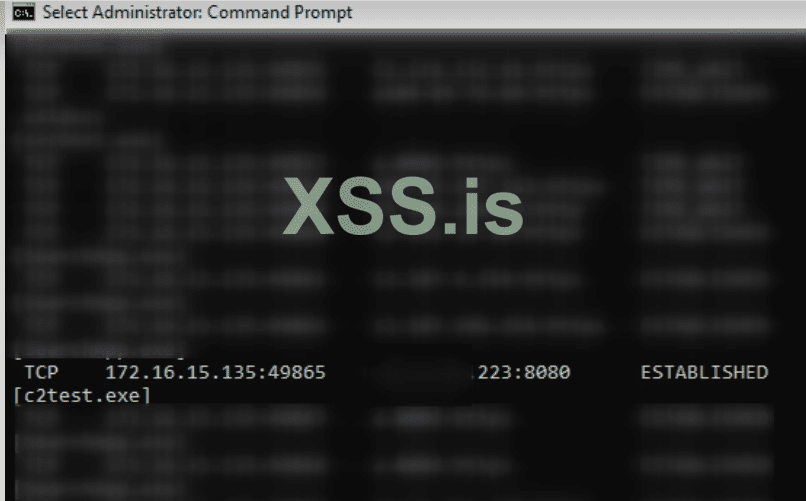Click the 'TCP' protocol text
806x501 pixels.
tap(42, 372)
